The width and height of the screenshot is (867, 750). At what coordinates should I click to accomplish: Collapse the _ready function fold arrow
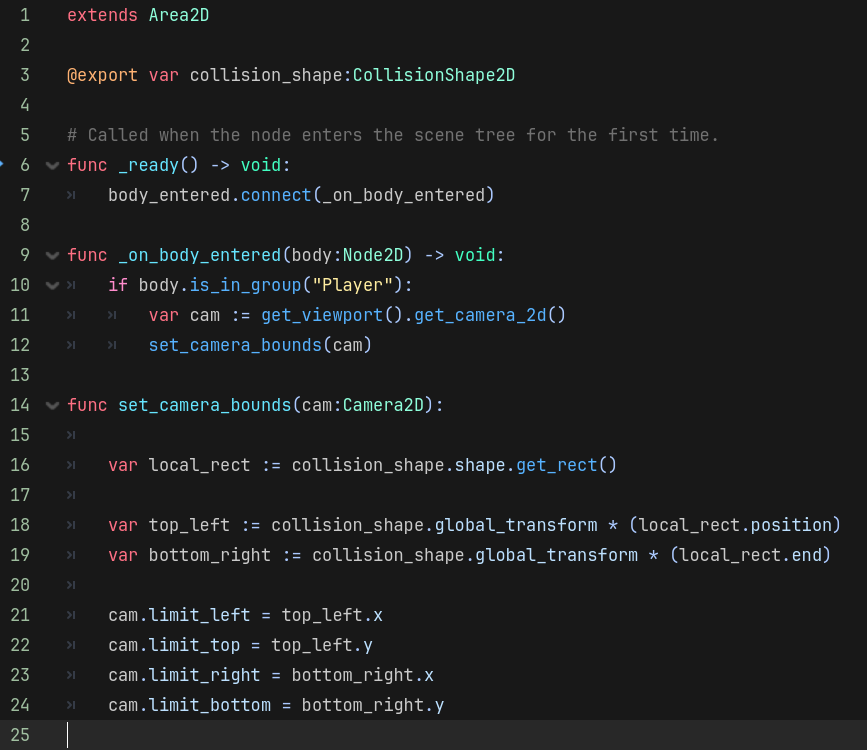(x=52, y=165)
